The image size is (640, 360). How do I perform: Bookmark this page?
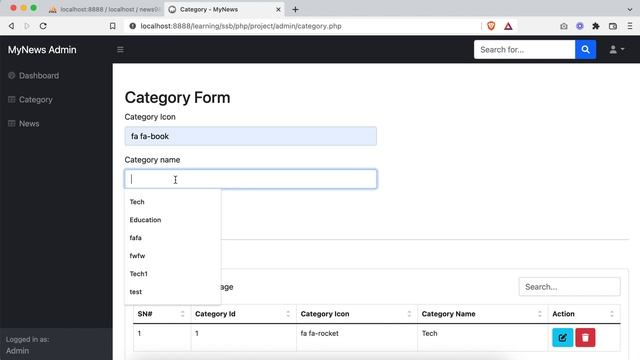pyautogui.click(x=113, y=26)
